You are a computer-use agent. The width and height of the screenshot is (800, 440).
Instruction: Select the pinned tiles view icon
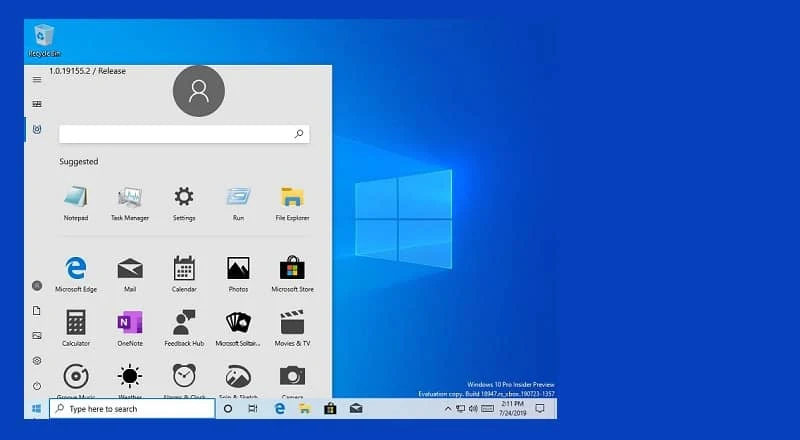37,104
